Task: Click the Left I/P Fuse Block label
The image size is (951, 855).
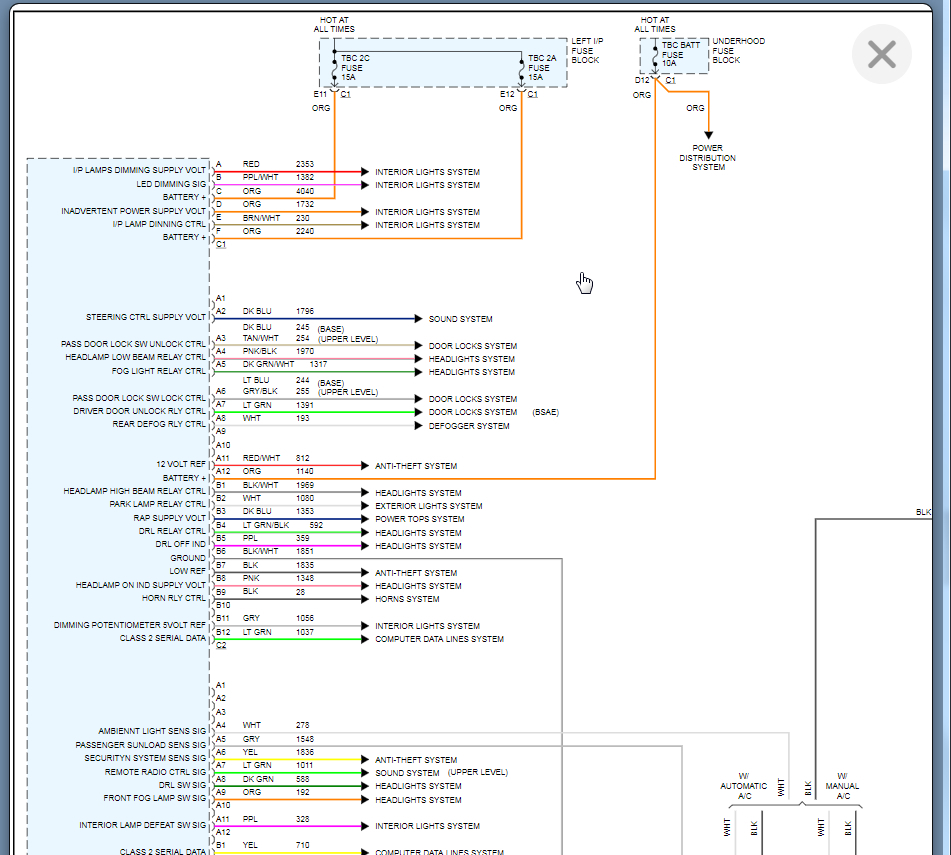Action: pos(585,51)
